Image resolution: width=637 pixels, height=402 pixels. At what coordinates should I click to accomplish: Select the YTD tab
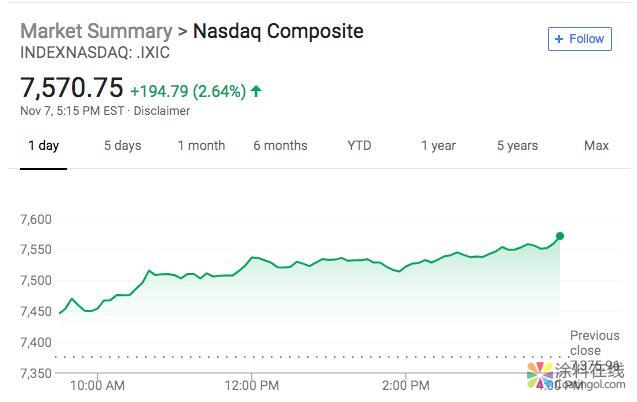tap(359, 146)
